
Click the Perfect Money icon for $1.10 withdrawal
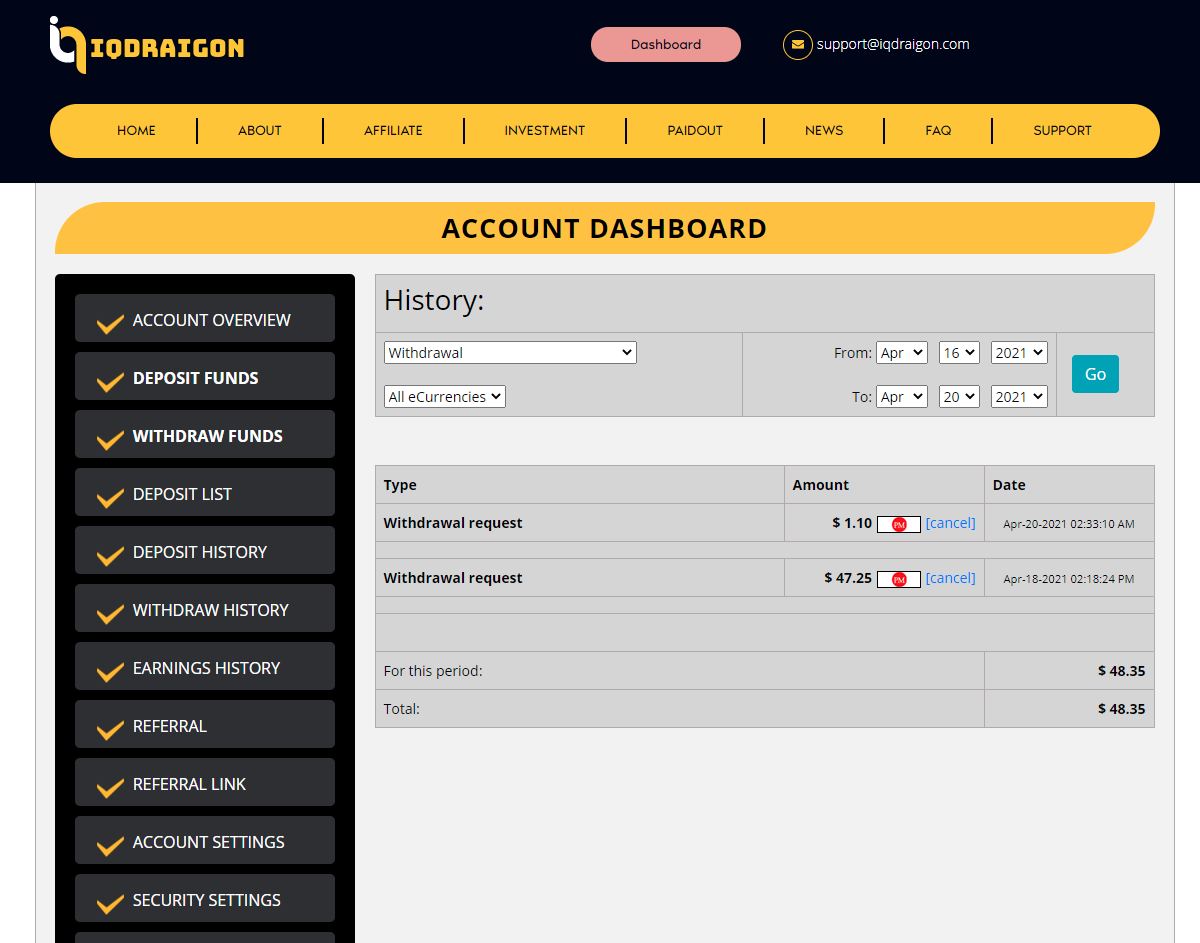(898, 524)
